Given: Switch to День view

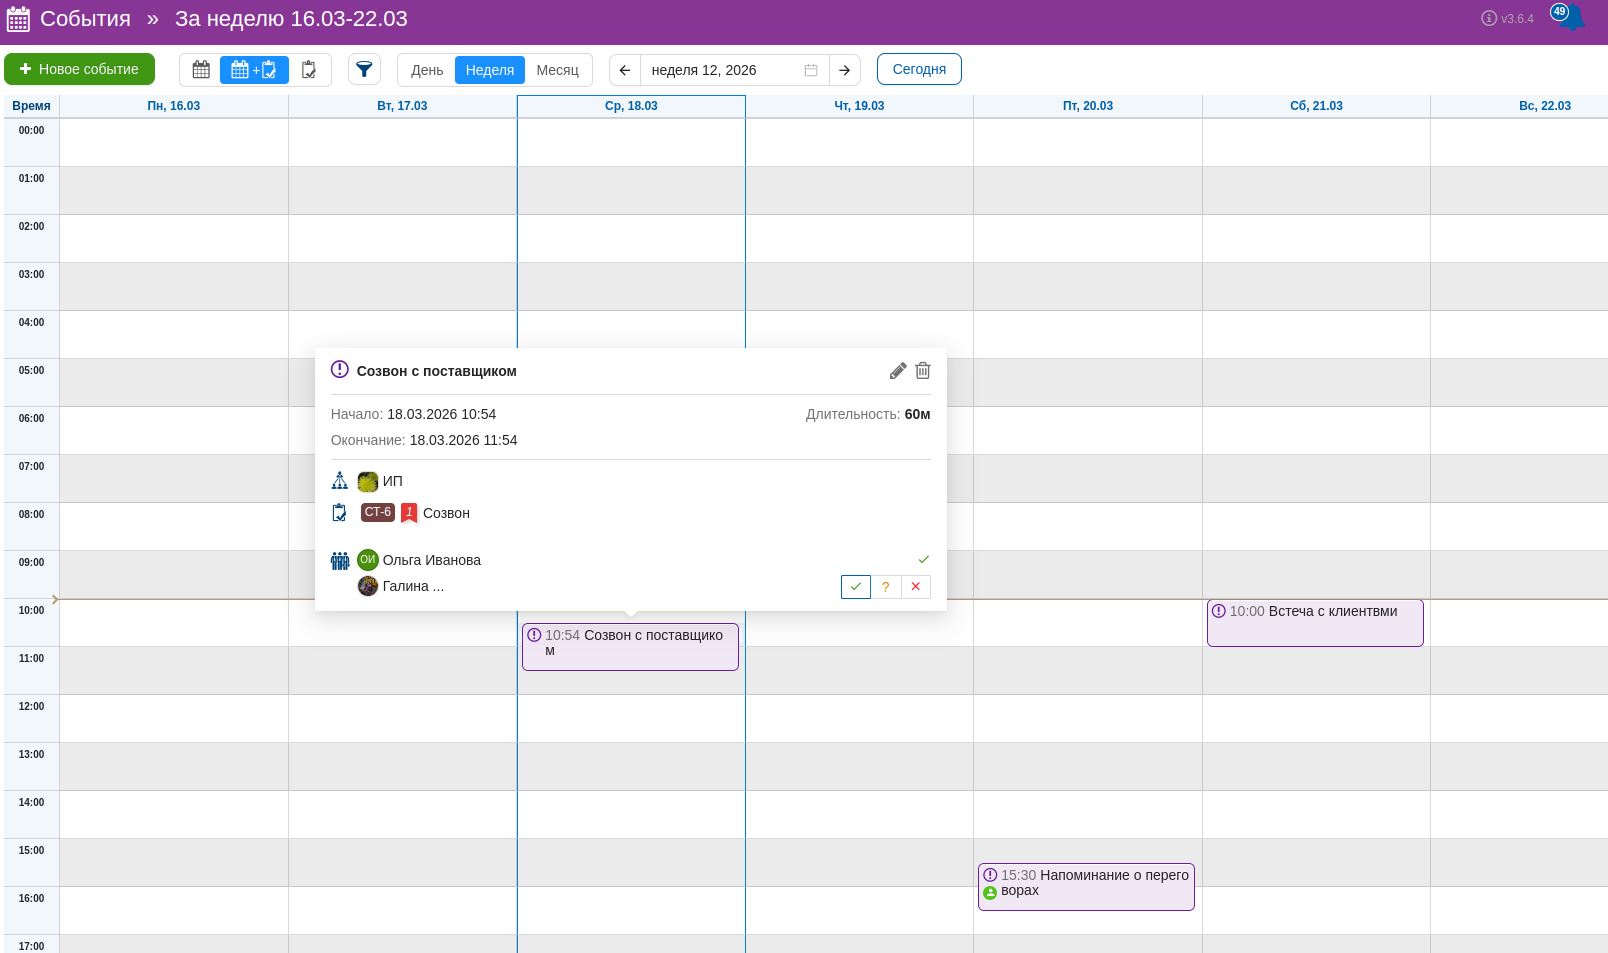Looking at the screenshot, I should pos(427,70).
